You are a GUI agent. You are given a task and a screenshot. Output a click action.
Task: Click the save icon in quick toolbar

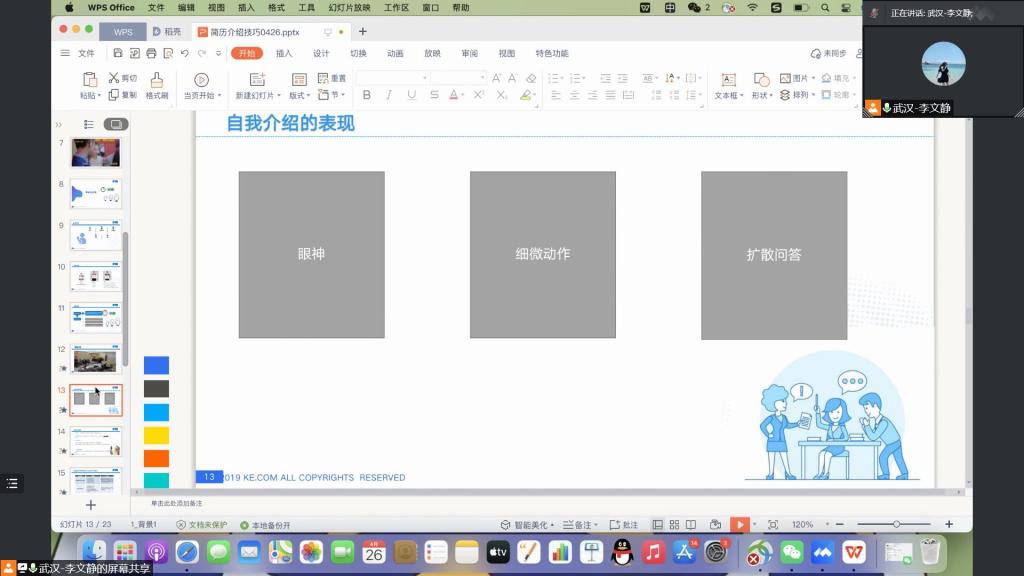point(118,53)
